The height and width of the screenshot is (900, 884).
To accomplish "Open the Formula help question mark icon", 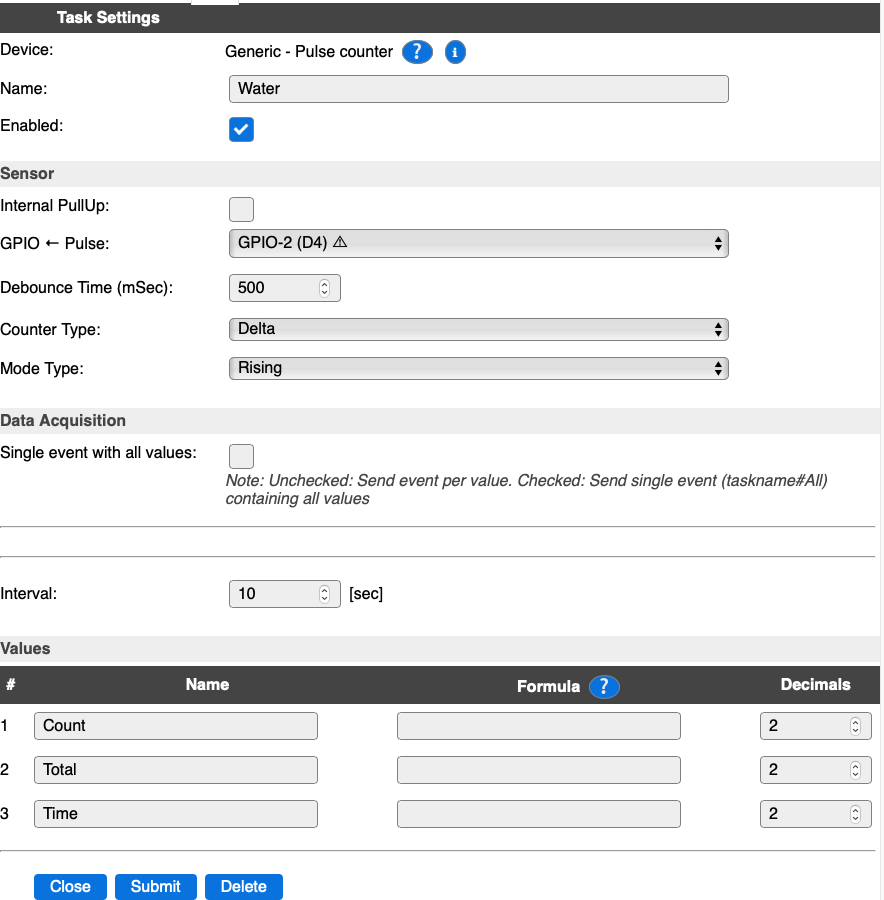I will [x=604, y=686].
